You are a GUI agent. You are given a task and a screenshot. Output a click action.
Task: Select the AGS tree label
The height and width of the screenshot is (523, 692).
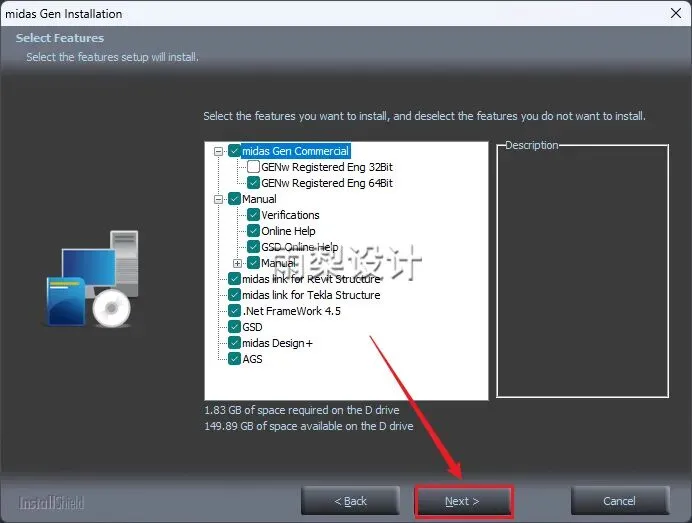(252, 359)
